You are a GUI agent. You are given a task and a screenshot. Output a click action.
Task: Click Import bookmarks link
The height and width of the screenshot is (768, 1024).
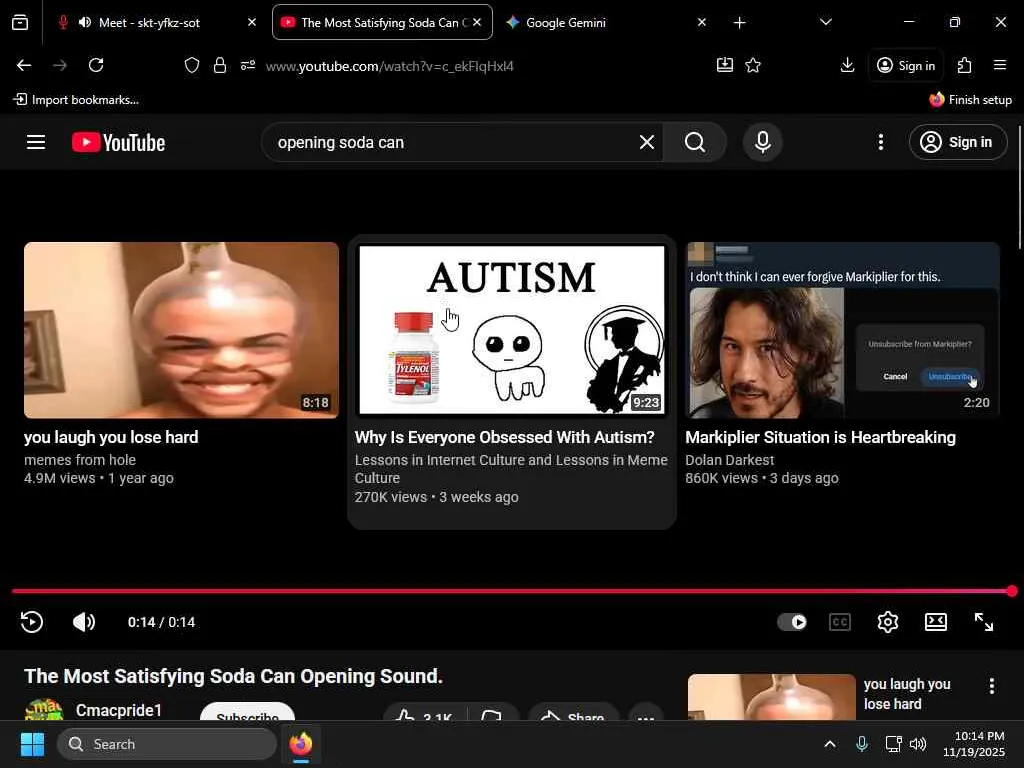pos(76,100)
